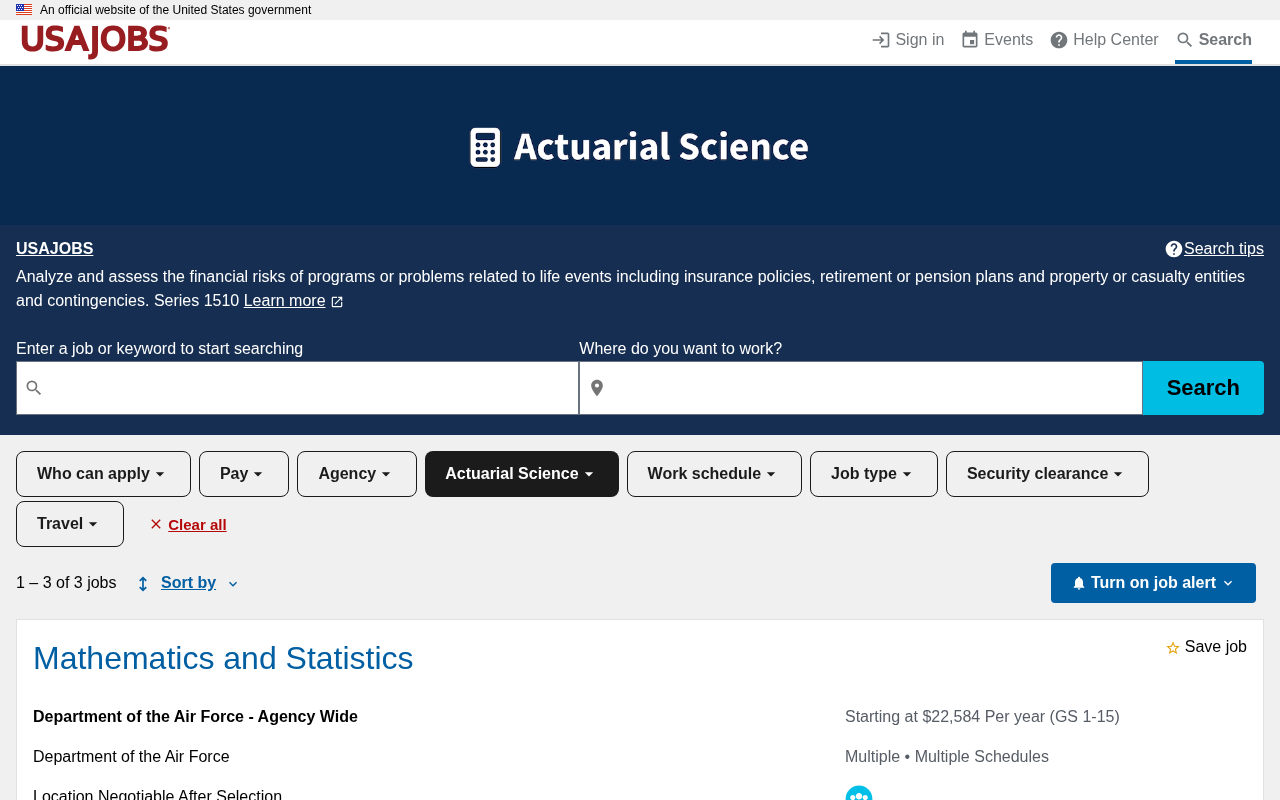Click the red X clear icon
Image resolution: width=1280 pixels, height=800 pixels.
[x=156, y=524]
